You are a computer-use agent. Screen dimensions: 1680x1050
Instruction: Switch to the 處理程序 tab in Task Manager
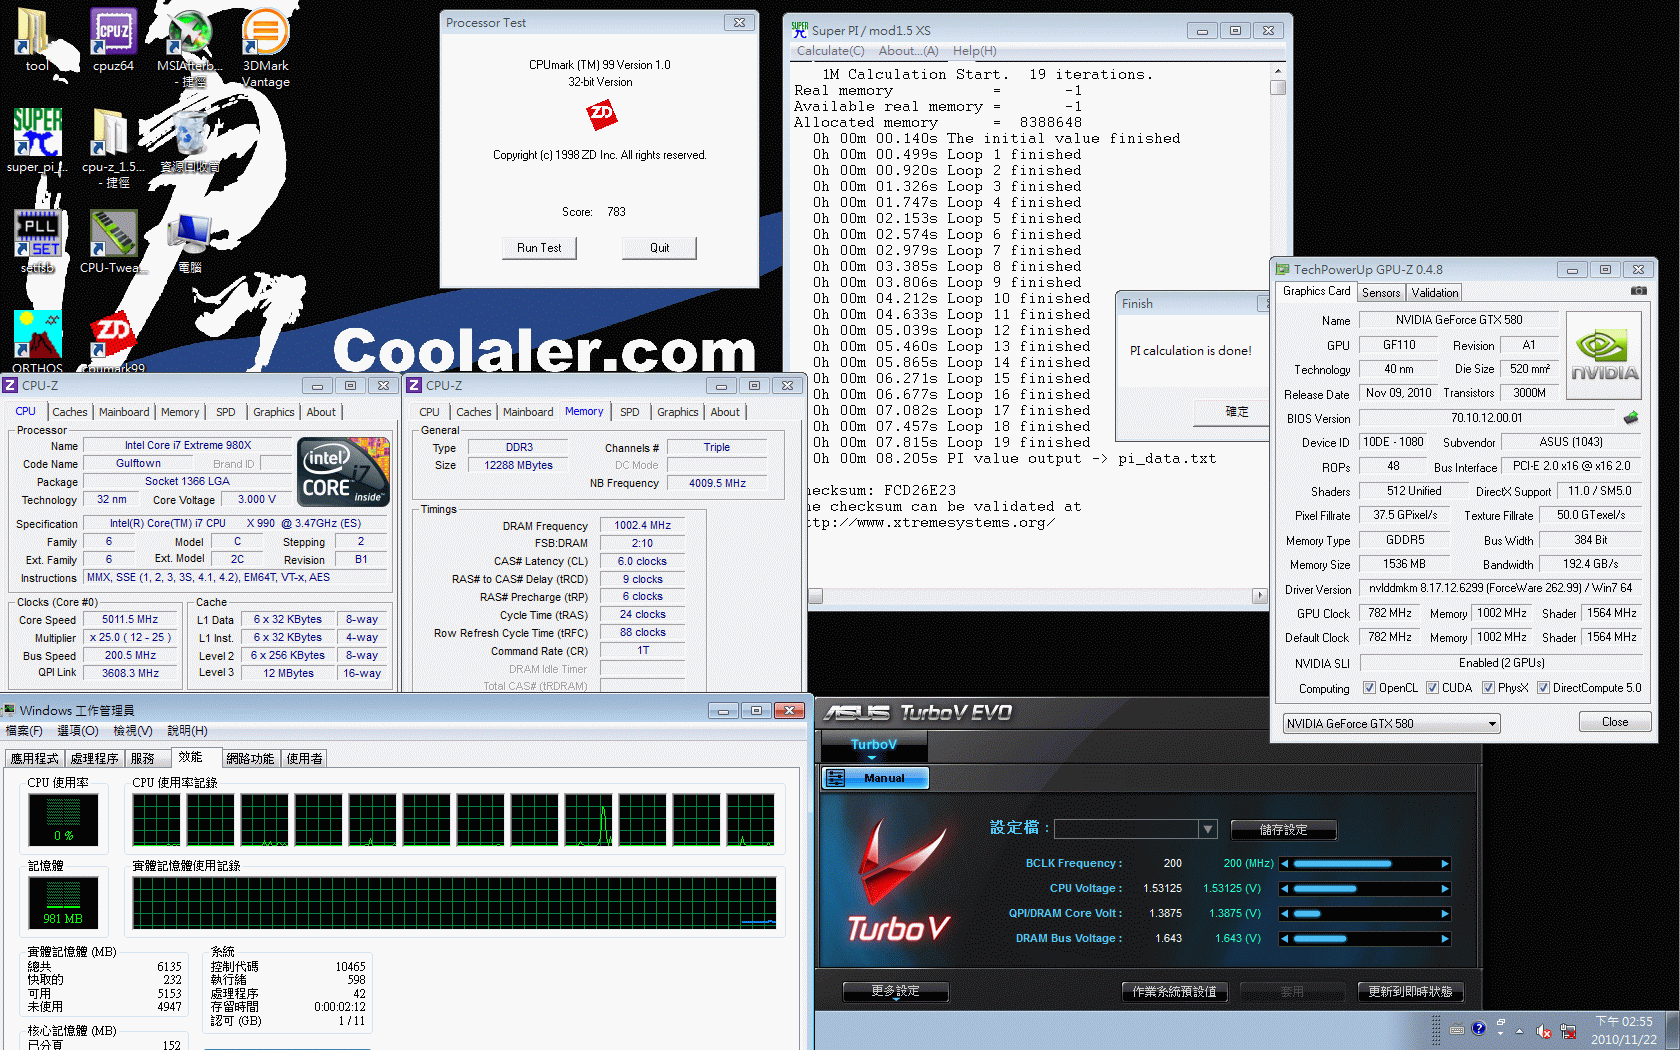pos(94,759)
